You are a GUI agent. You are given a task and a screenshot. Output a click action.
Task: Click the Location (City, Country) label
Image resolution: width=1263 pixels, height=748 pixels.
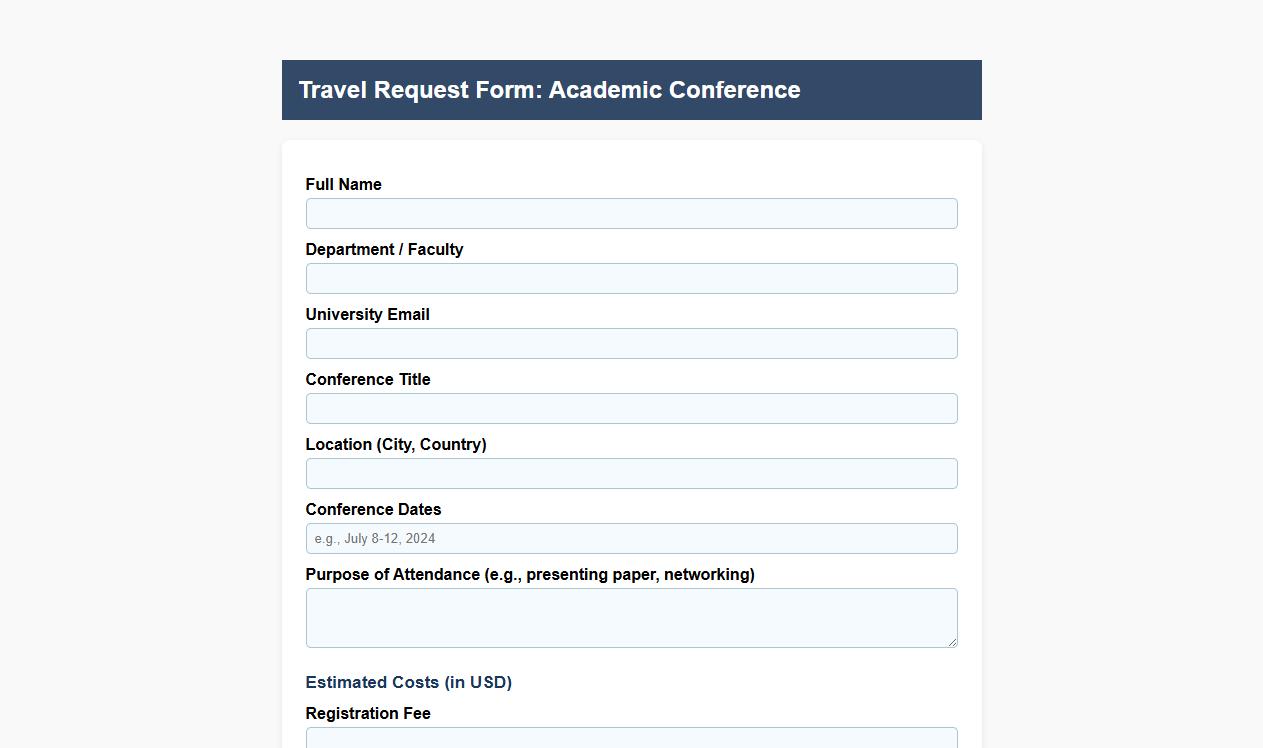(x=396, y=444)
